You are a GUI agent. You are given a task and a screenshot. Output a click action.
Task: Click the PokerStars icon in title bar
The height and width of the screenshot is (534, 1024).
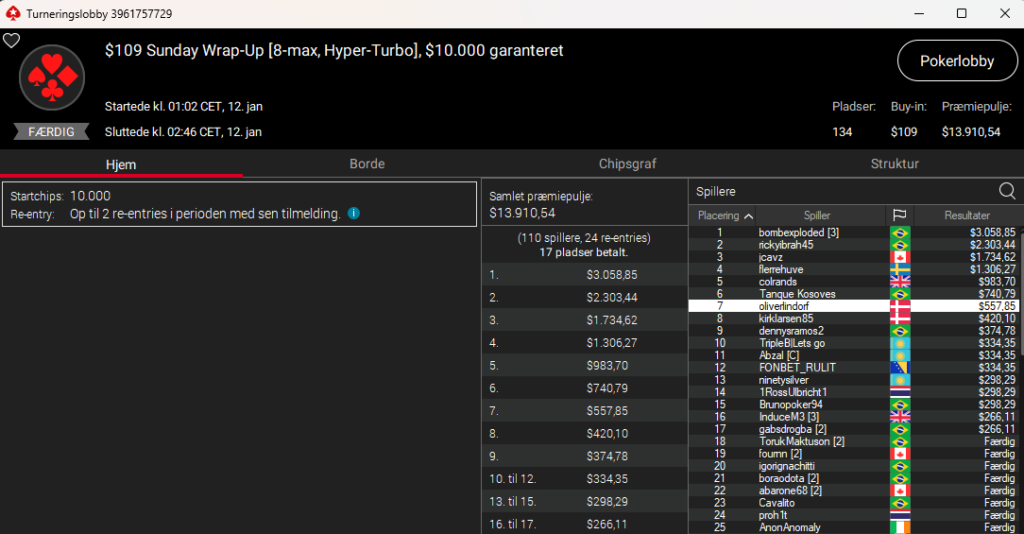coord(12,13)
